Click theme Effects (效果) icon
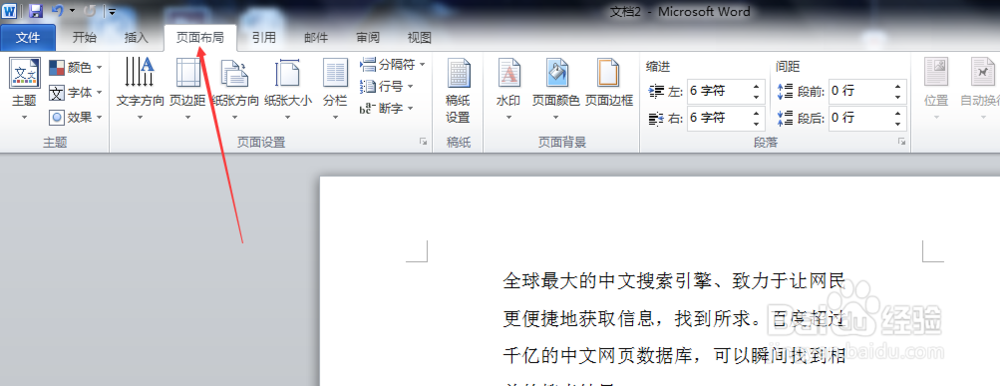Viewport: 1000px width, 386px height. click(x=57, y=117)
